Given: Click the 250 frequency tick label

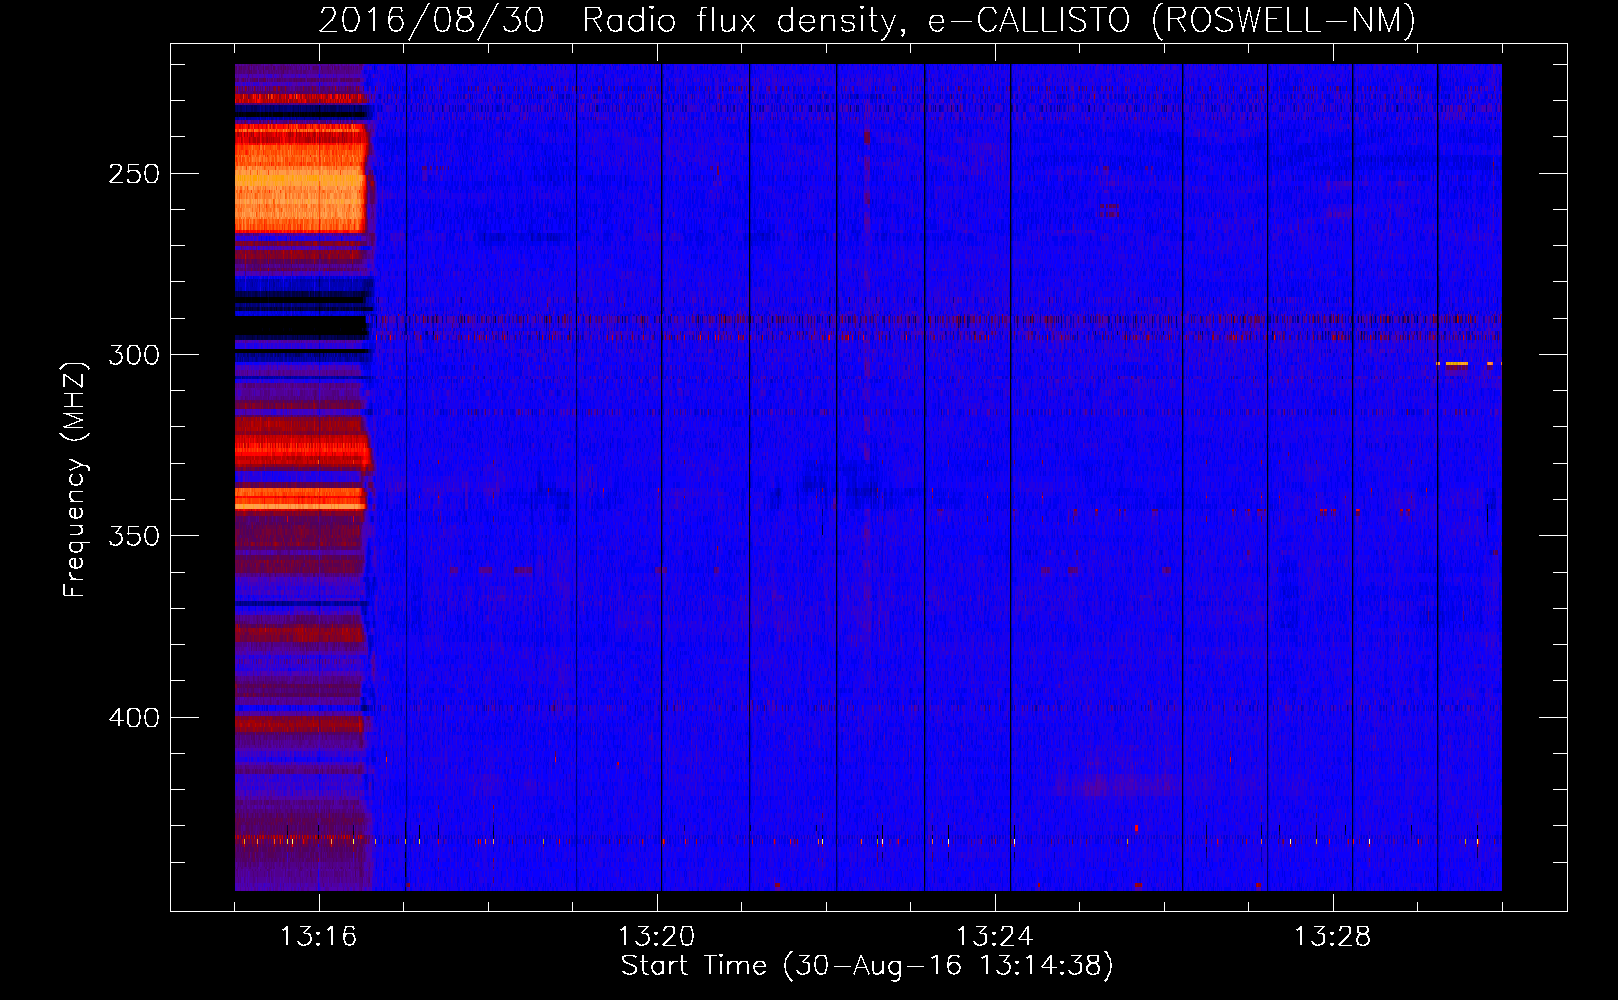Looking at the screenshot, I should coord(133,174).
